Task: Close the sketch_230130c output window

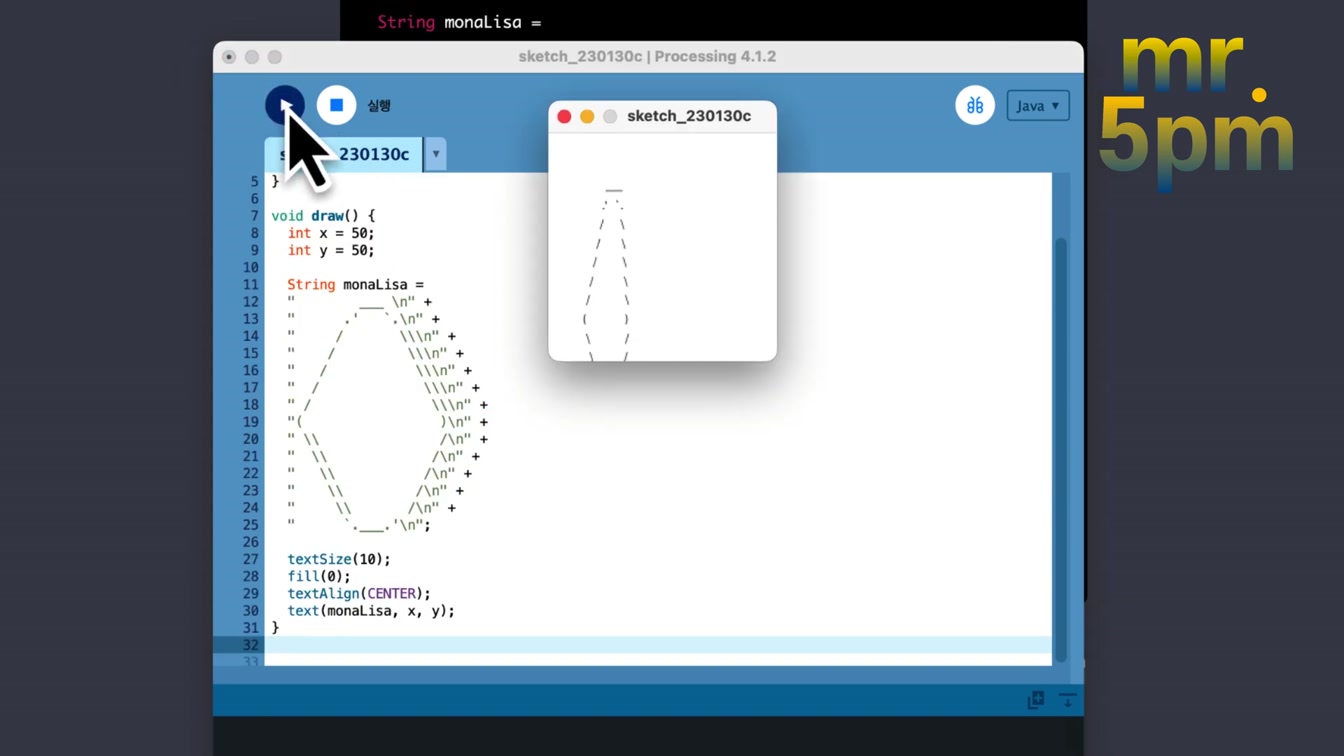Action: pyautogui.click(x=564, y=116)
